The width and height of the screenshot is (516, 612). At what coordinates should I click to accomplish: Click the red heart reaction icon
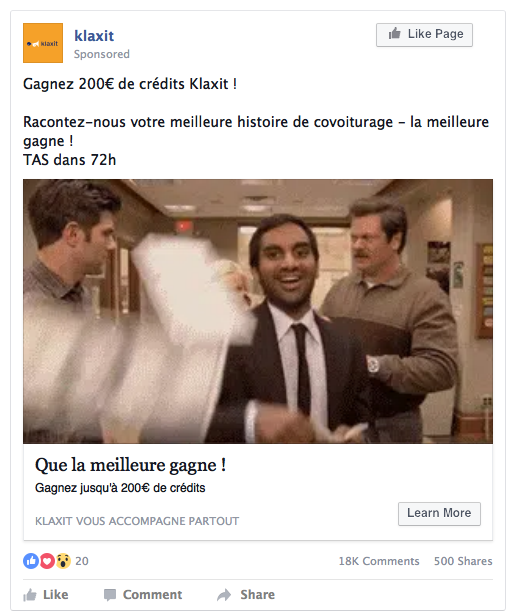[x=47, y=561]
